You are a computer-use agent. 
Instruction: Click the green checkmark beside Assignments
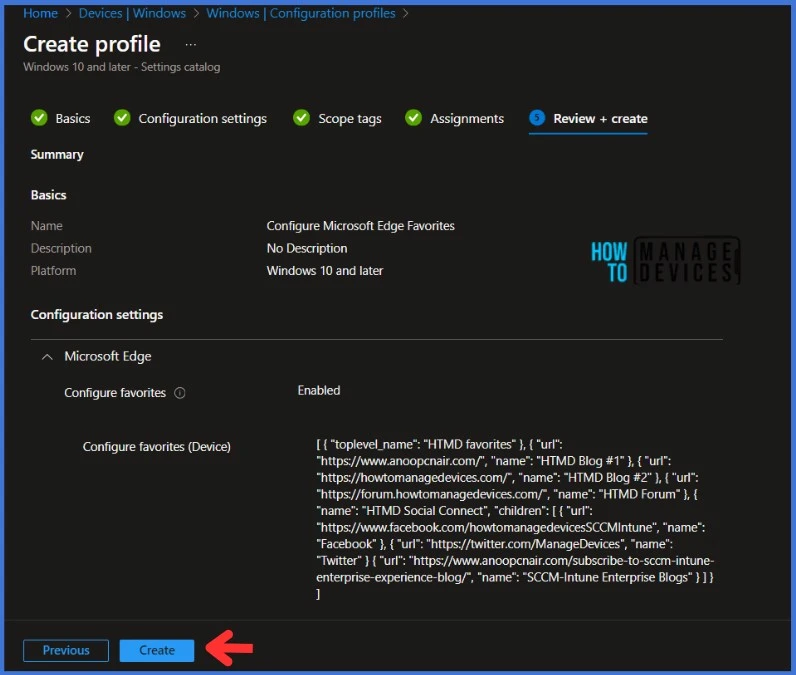413,118
